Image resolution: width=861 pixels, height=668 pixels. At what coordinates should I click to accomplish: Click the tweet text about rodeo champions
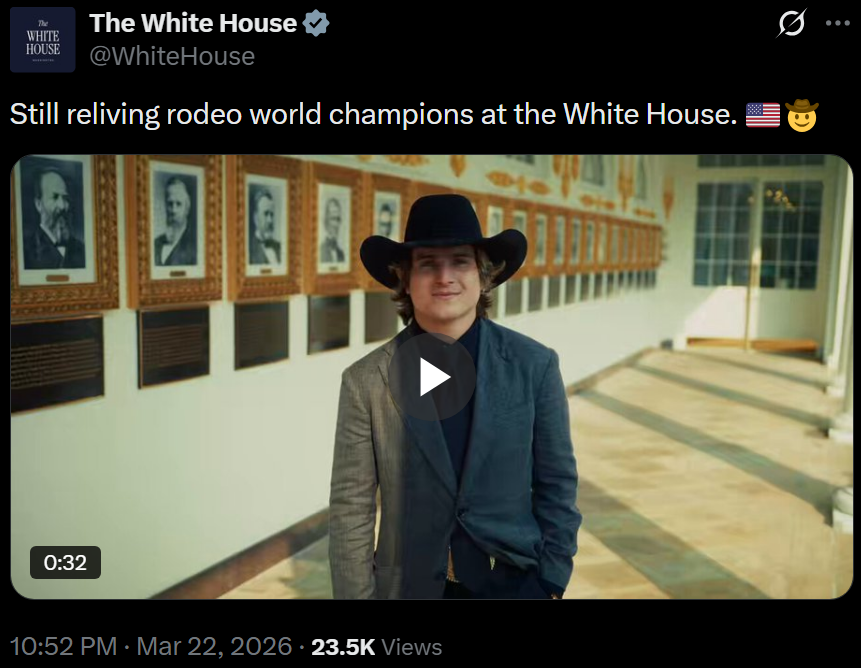(x=372, y=115)
